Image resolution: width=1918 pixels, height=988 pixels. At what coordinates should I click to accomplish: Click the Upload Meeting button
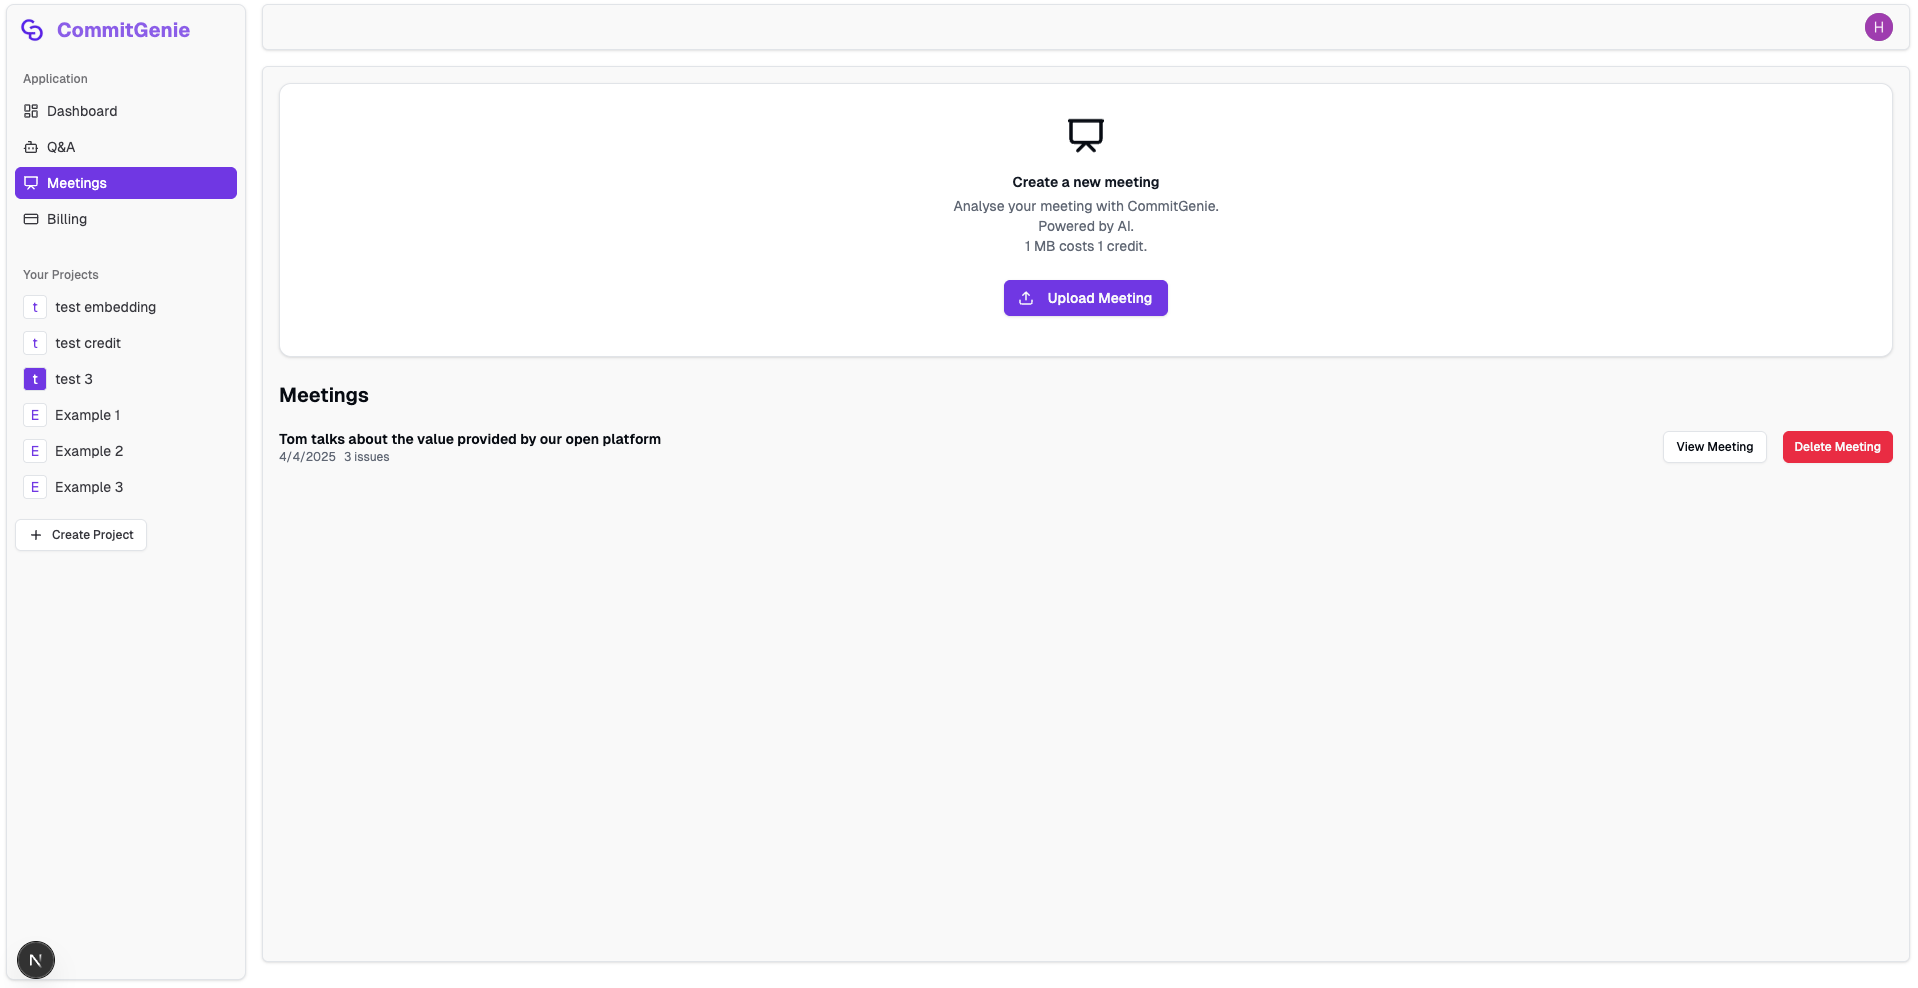[1085, 298]
